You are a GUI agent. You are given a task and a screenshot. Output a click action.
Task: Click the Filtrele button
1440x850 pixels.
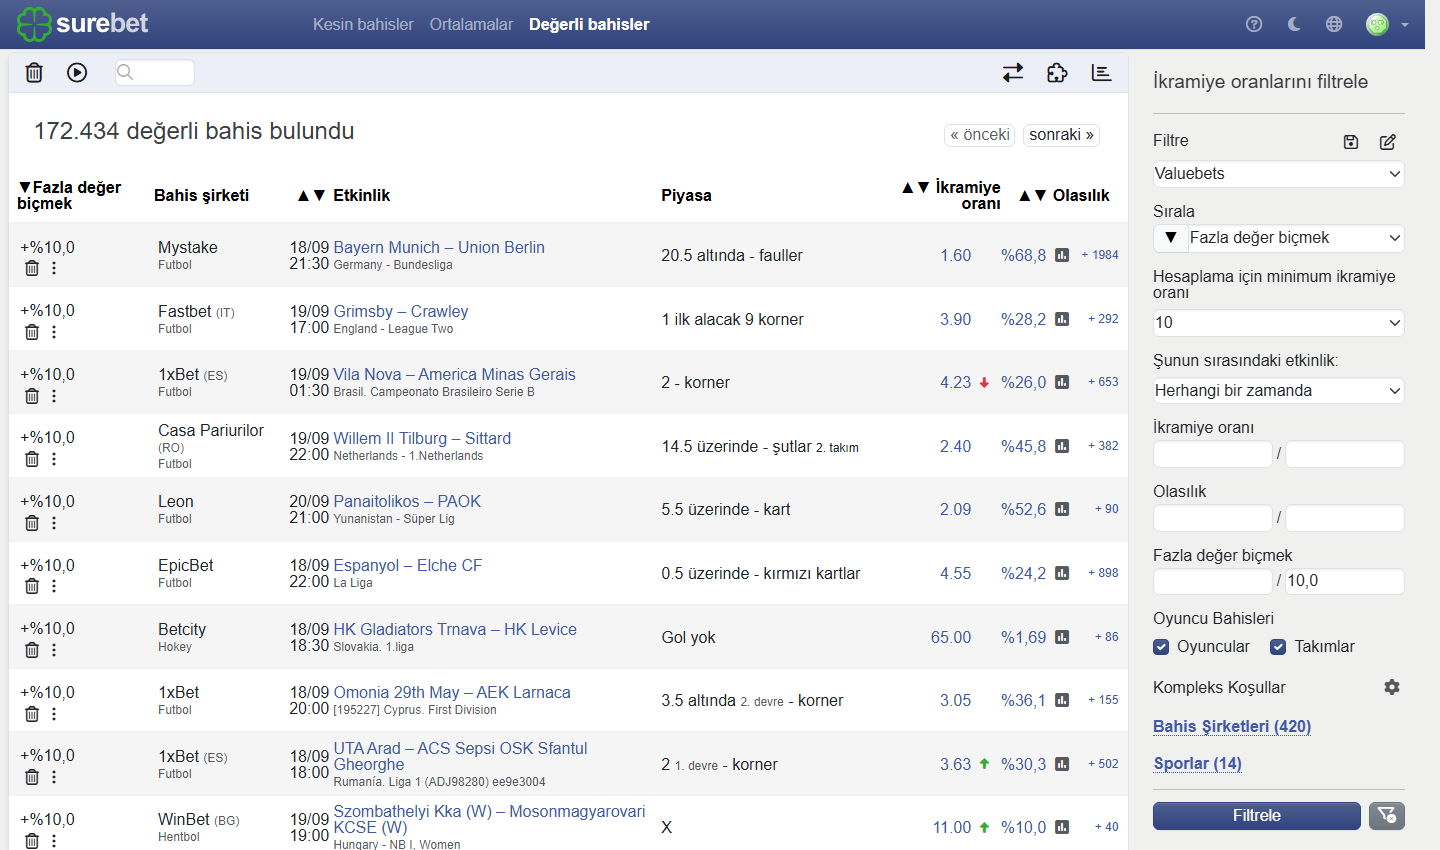coord(1257,816)
